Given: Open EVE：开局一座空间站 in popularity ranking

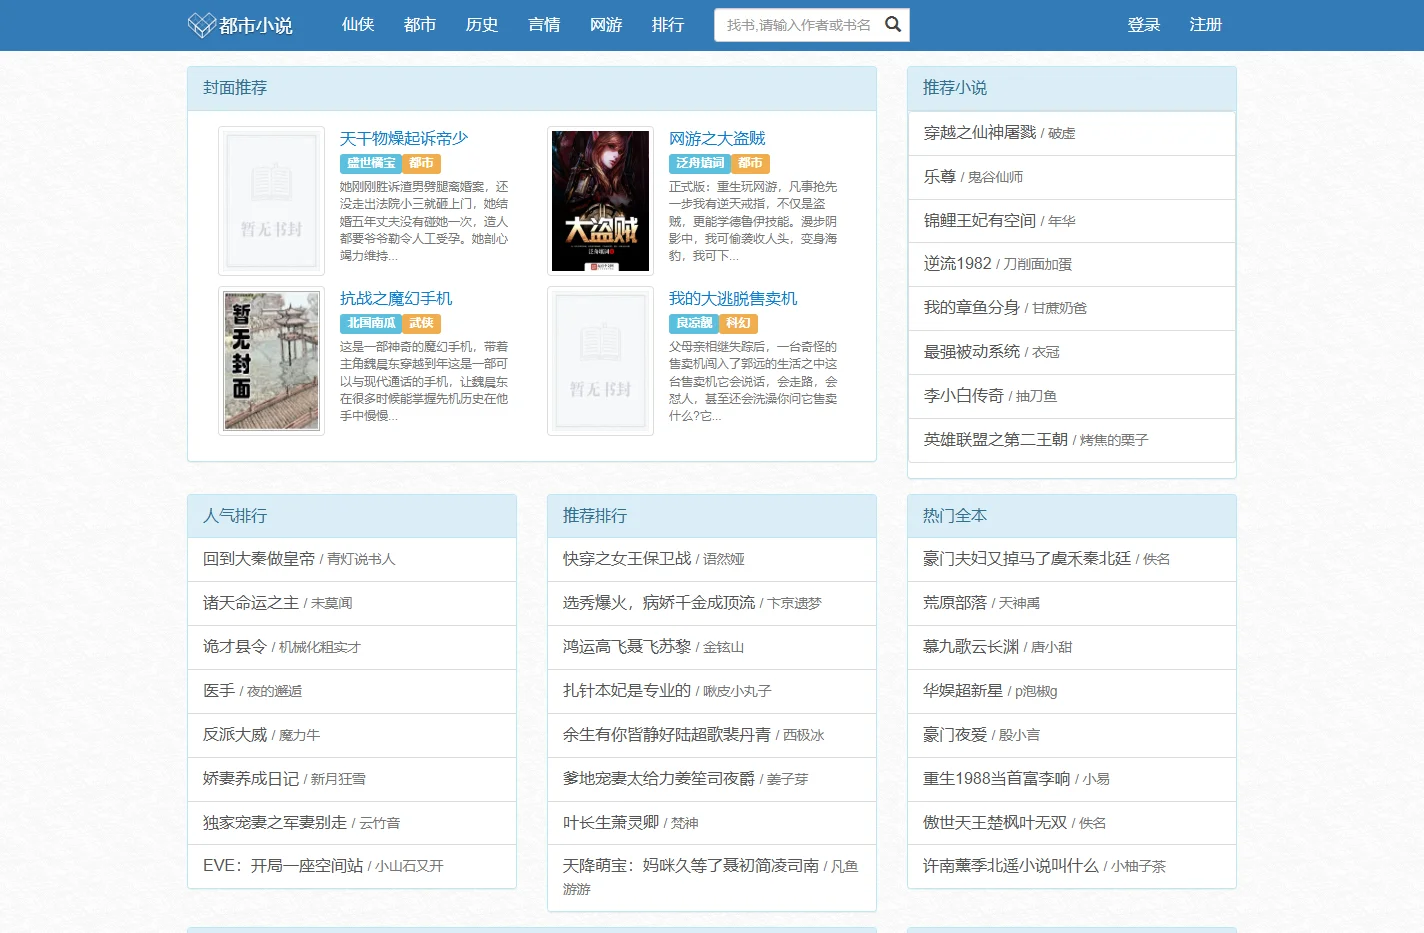Looking at the screenshot, I should click(x=283, y=866).
